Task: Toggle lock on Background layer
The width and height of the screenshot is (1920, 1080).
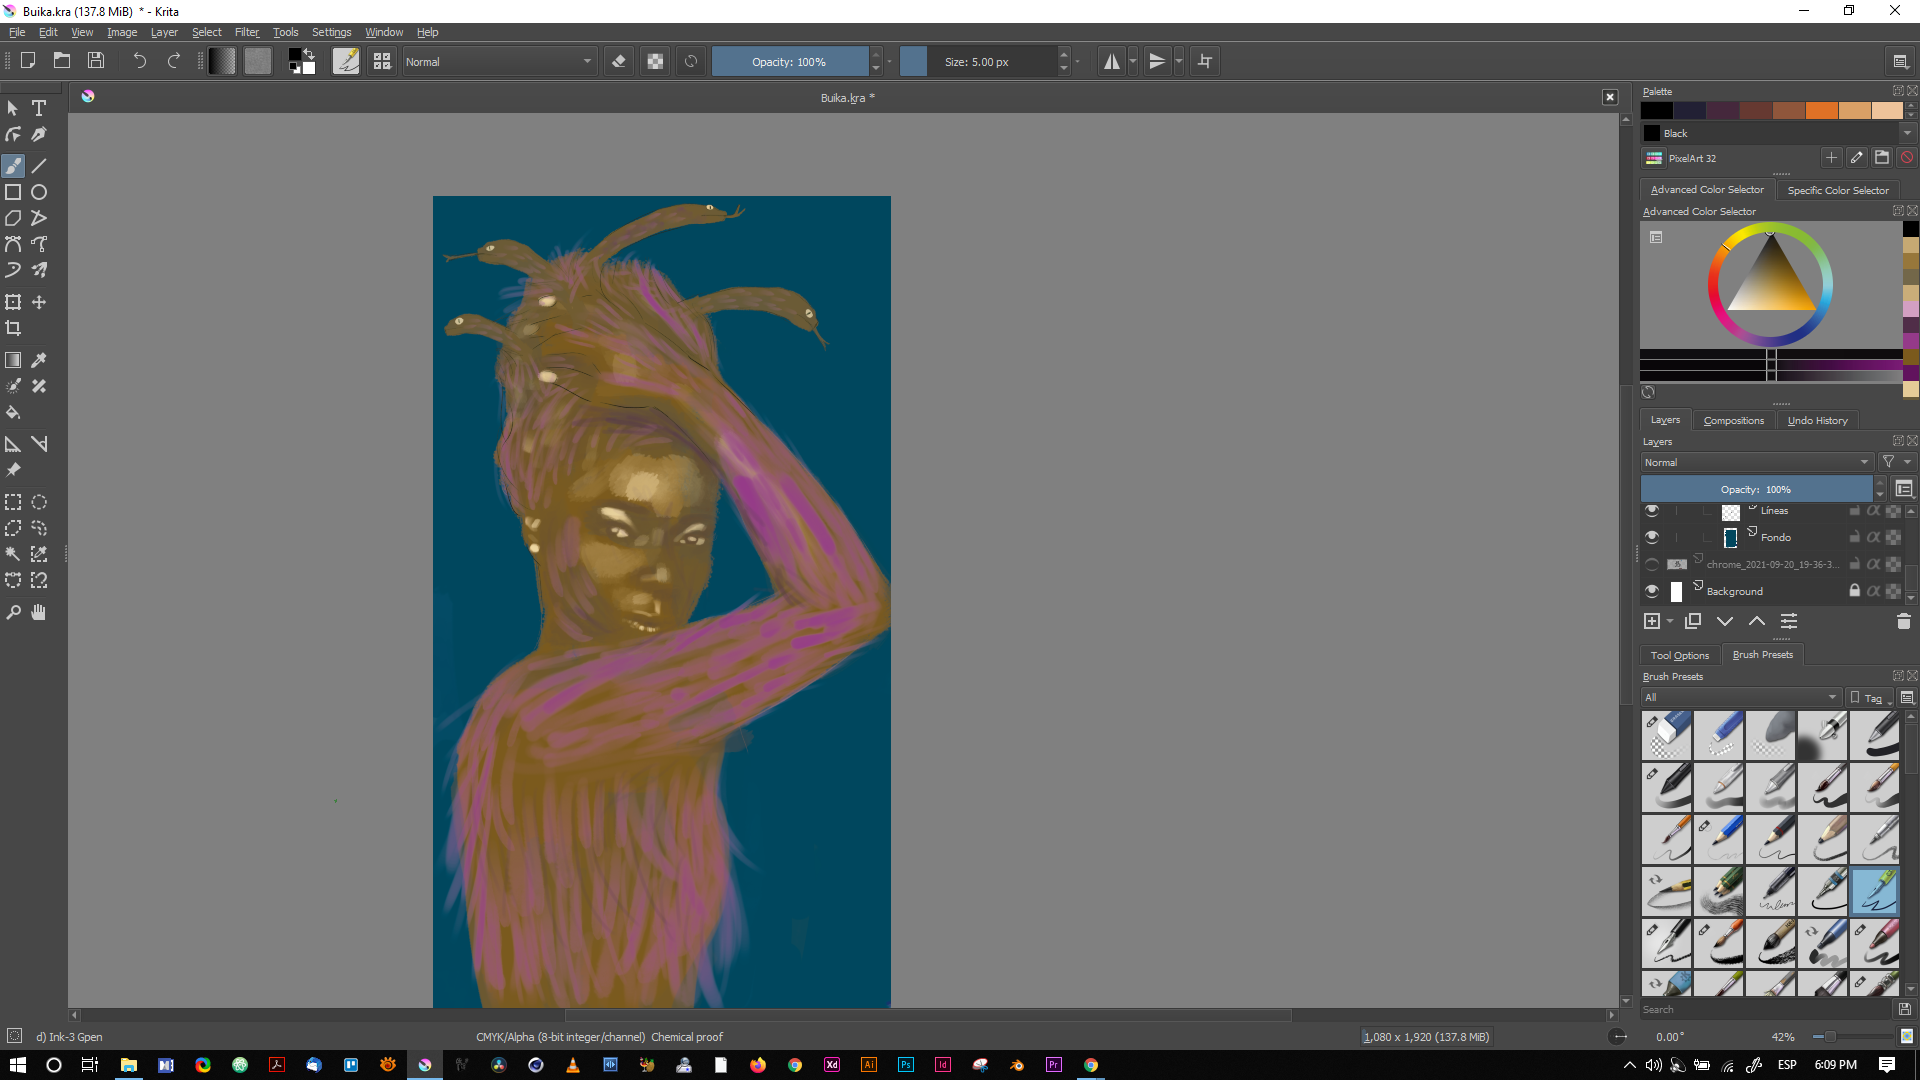Action: point(1854,591)
